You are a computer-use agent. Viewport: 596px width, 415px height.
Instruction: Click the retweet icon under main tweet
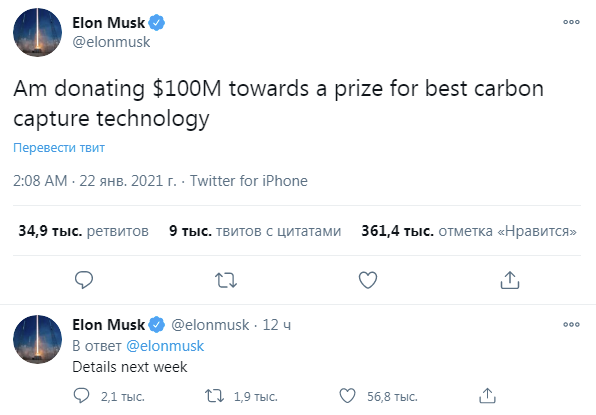pyautogui.click(x=226, y=280)
